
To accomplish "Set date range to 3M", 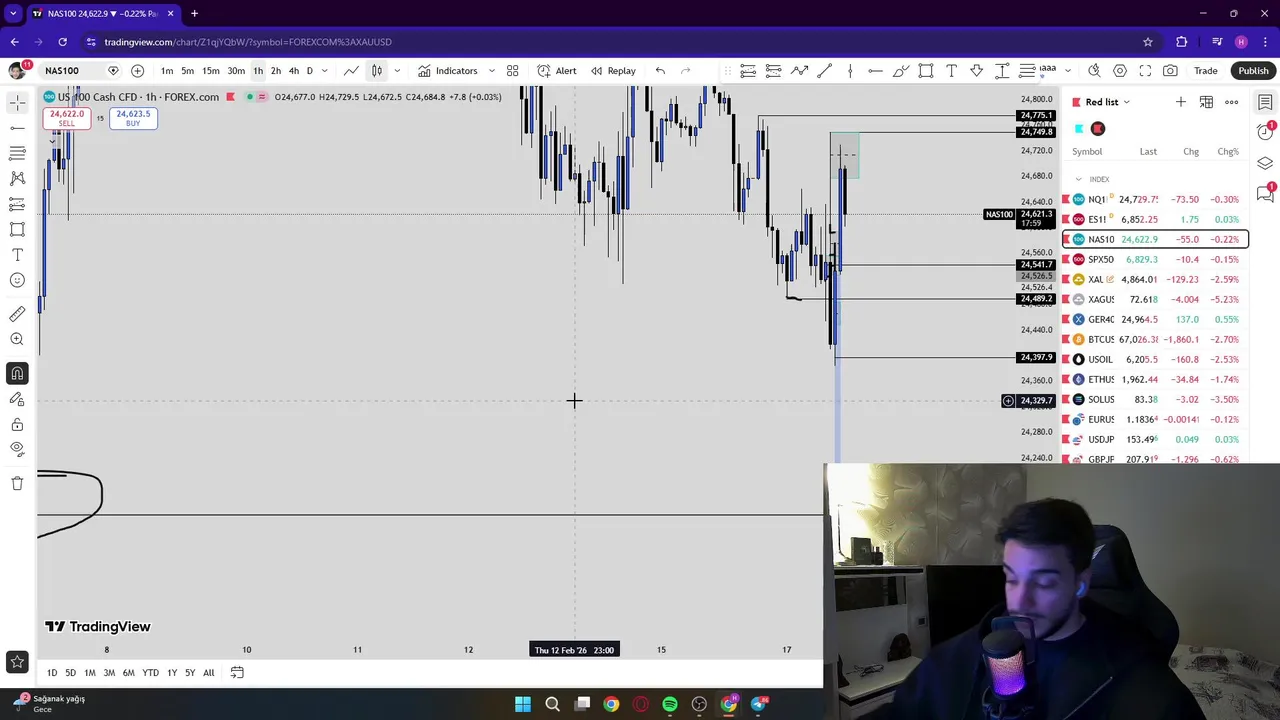I will pos(109,673).
